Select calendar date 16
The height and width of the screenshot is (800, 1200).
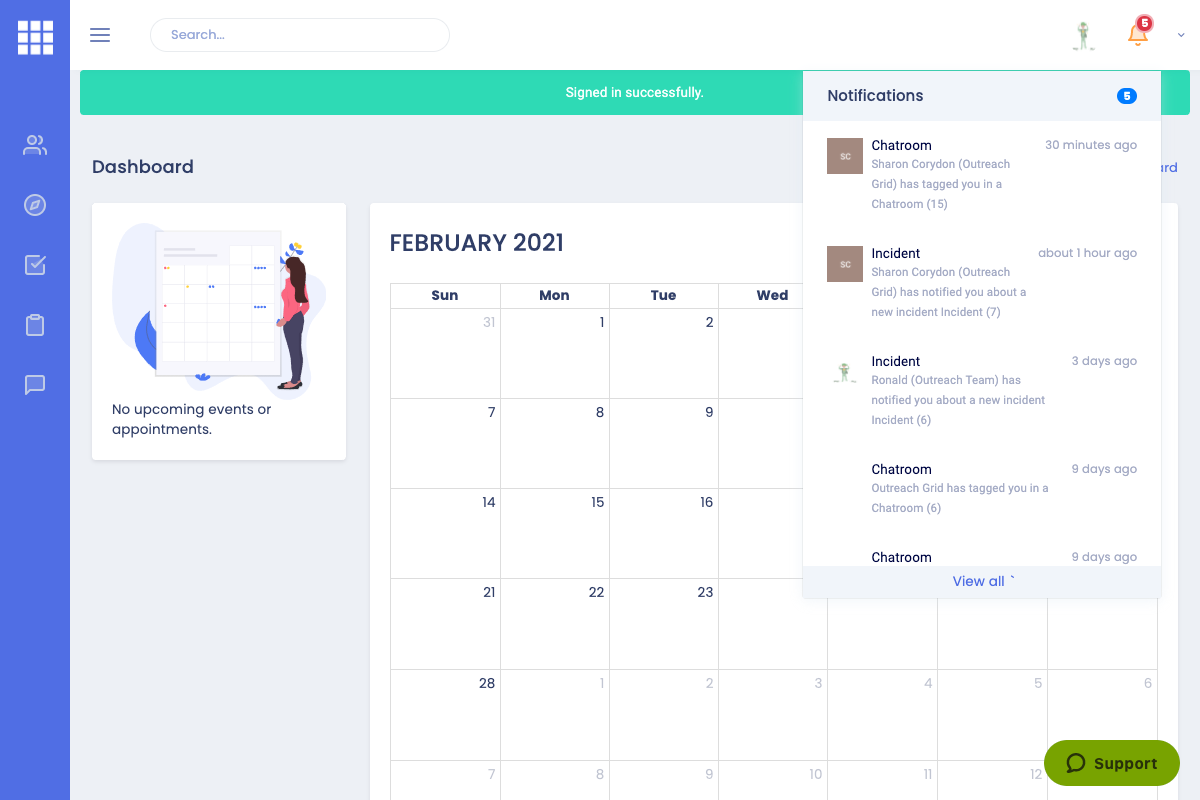[x=664, y=533]
